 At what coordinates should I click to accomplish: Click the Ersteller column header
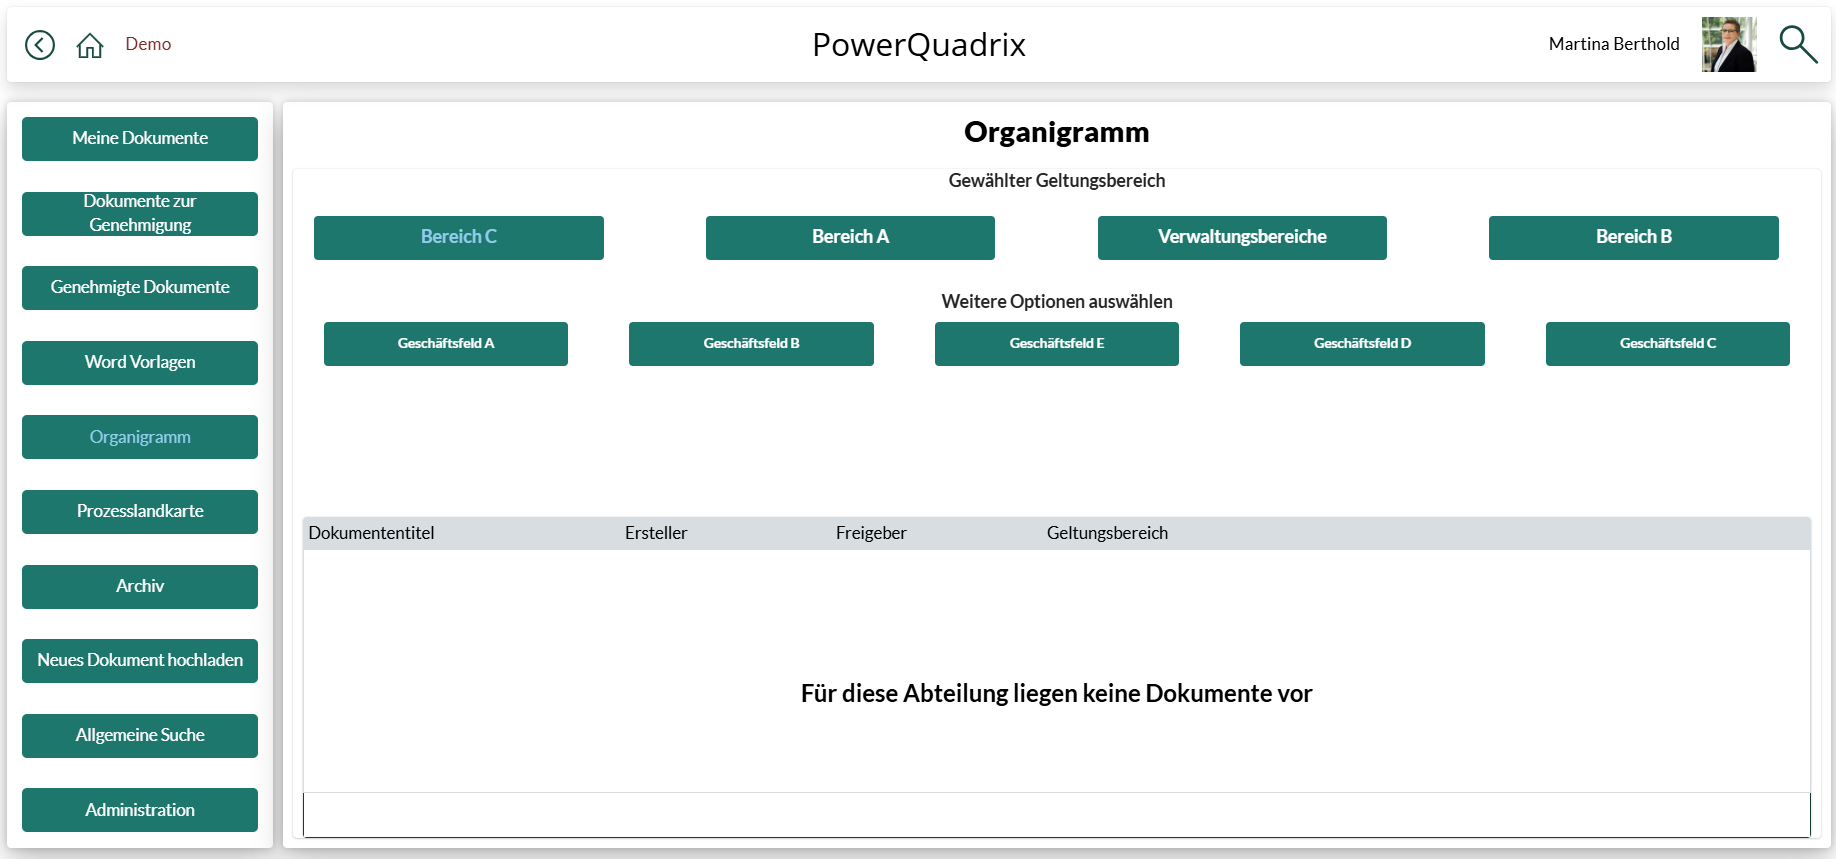click(656, 533)
